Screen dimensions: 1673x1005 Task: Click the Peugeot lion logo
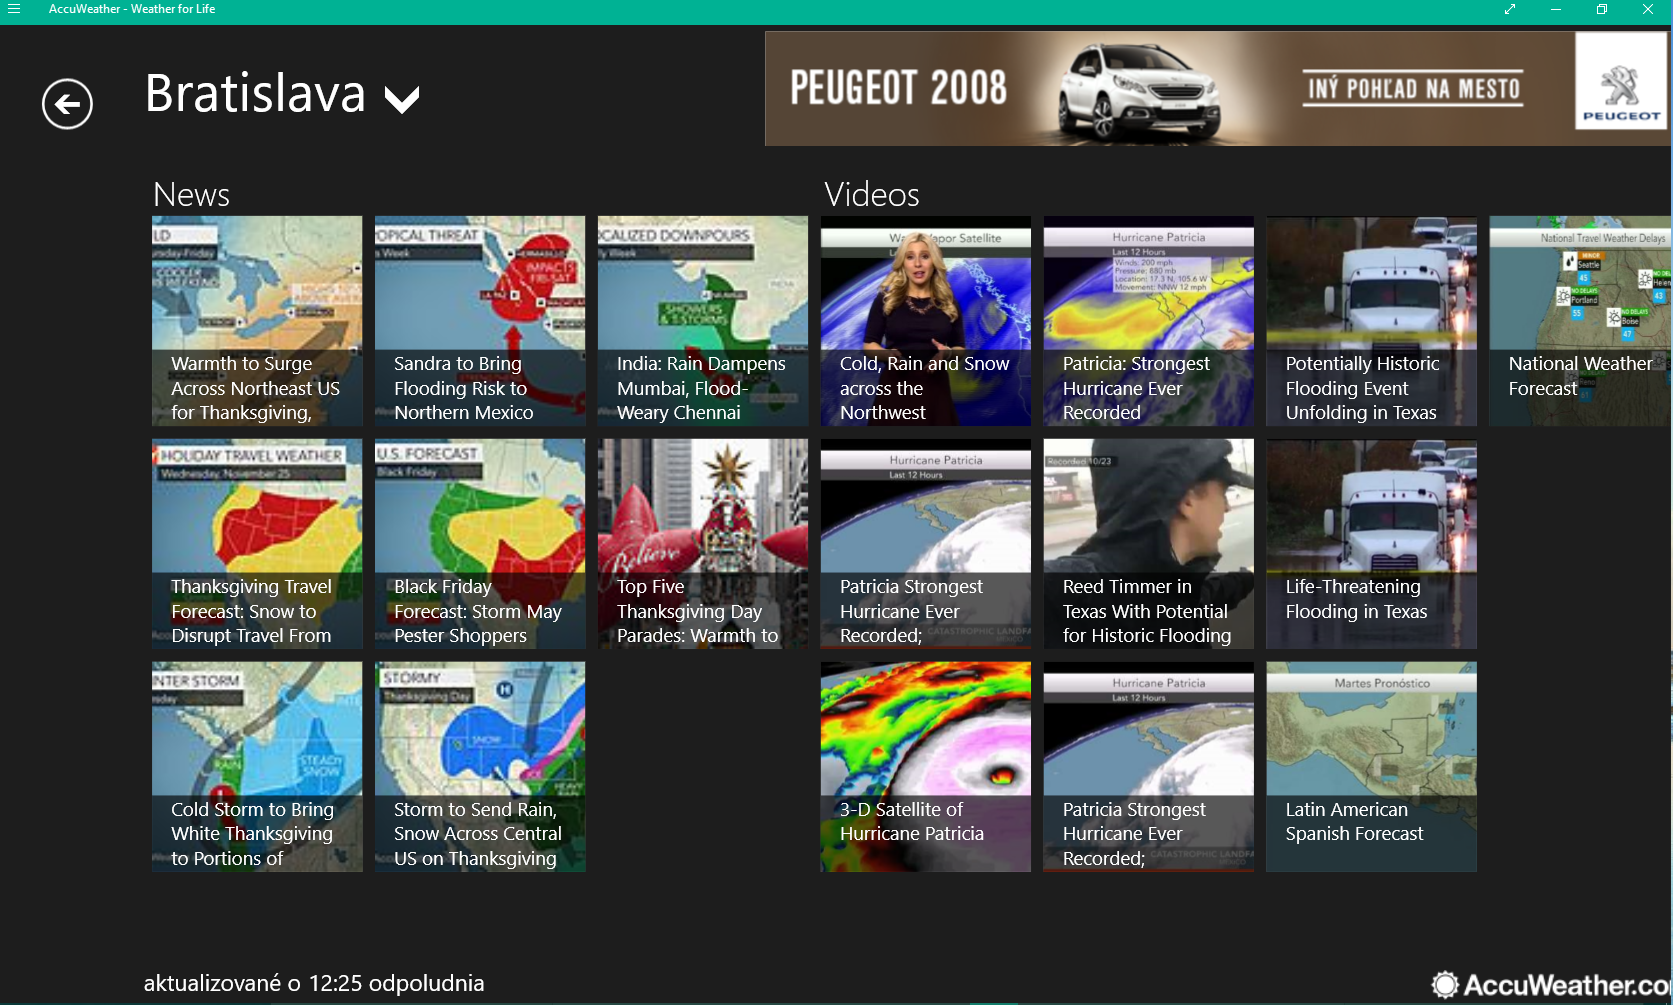(x=1620, y=88)
